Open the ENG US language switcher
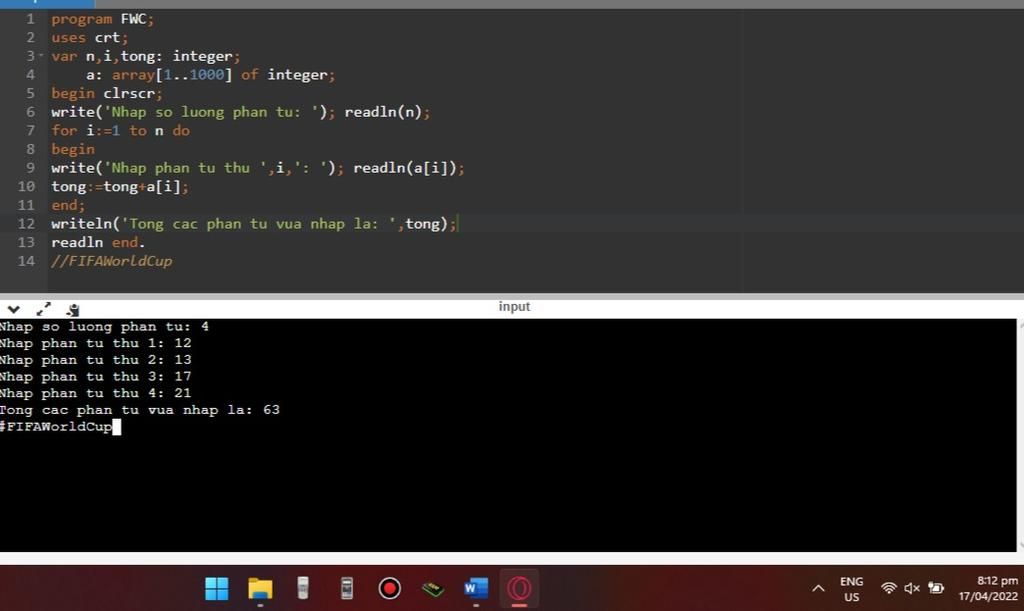The width and height of the screenshot is (1024, 611). 852,589
